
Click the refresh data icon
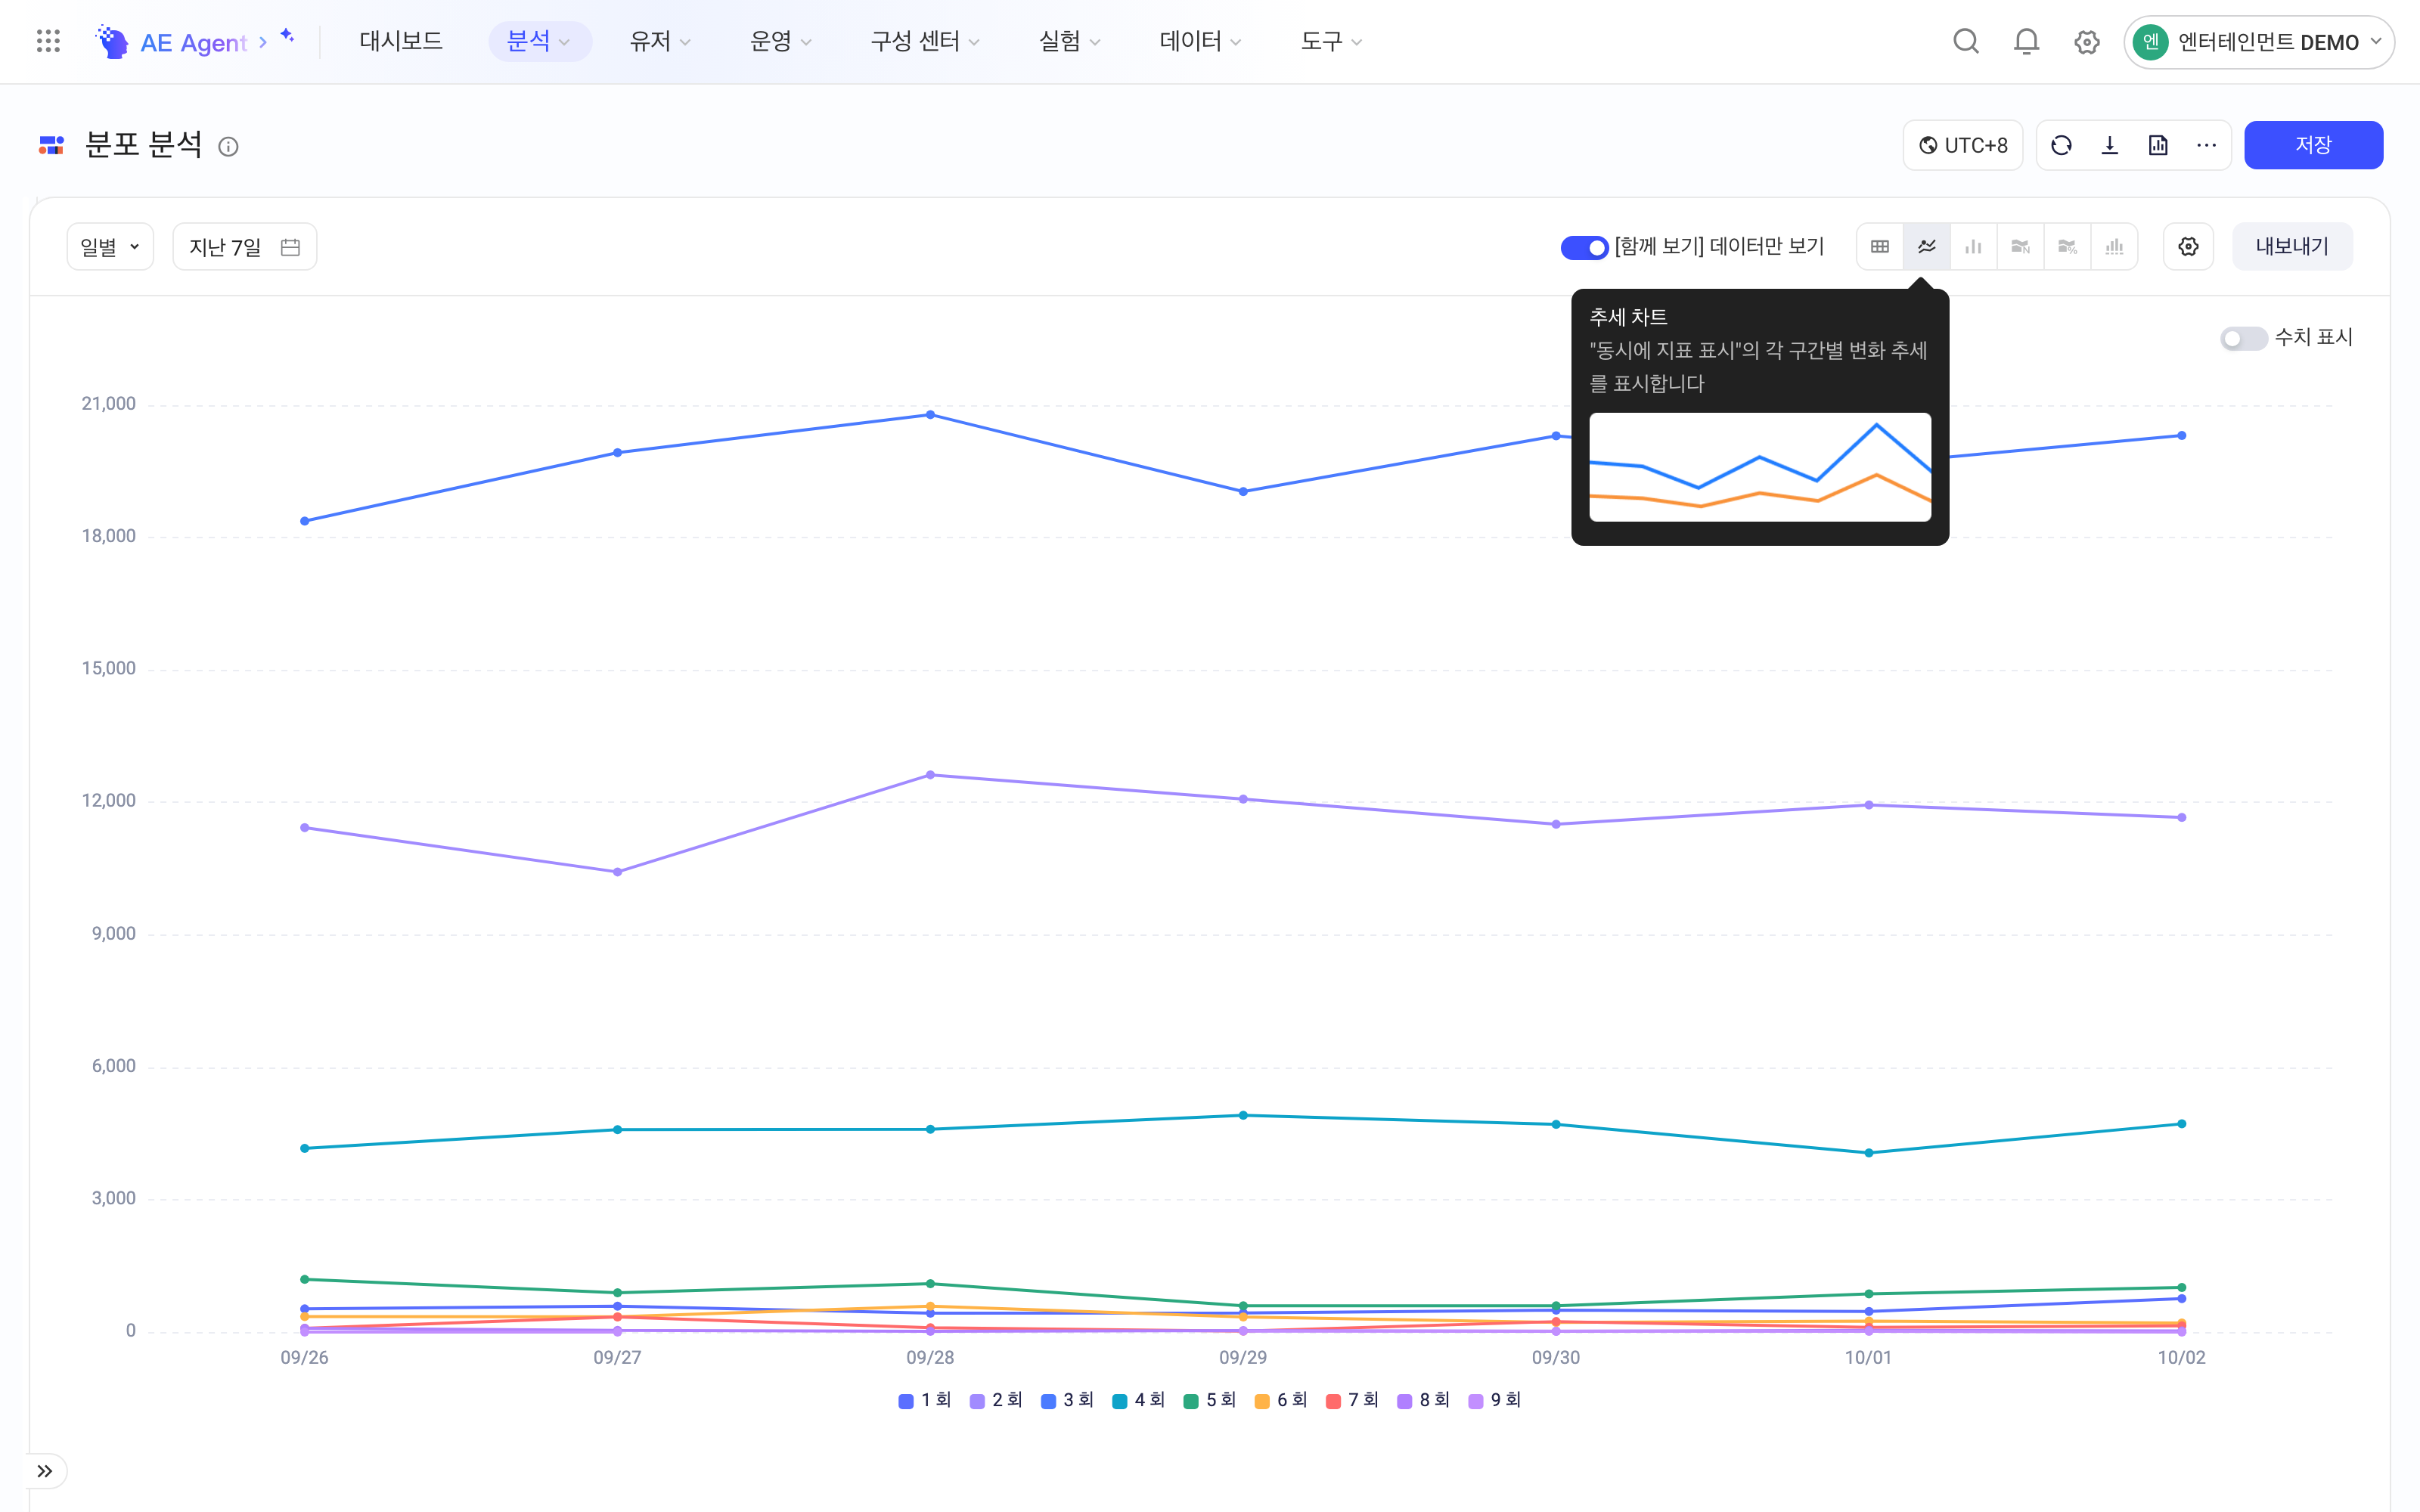pyautogui.click(x=2061, y=146)
